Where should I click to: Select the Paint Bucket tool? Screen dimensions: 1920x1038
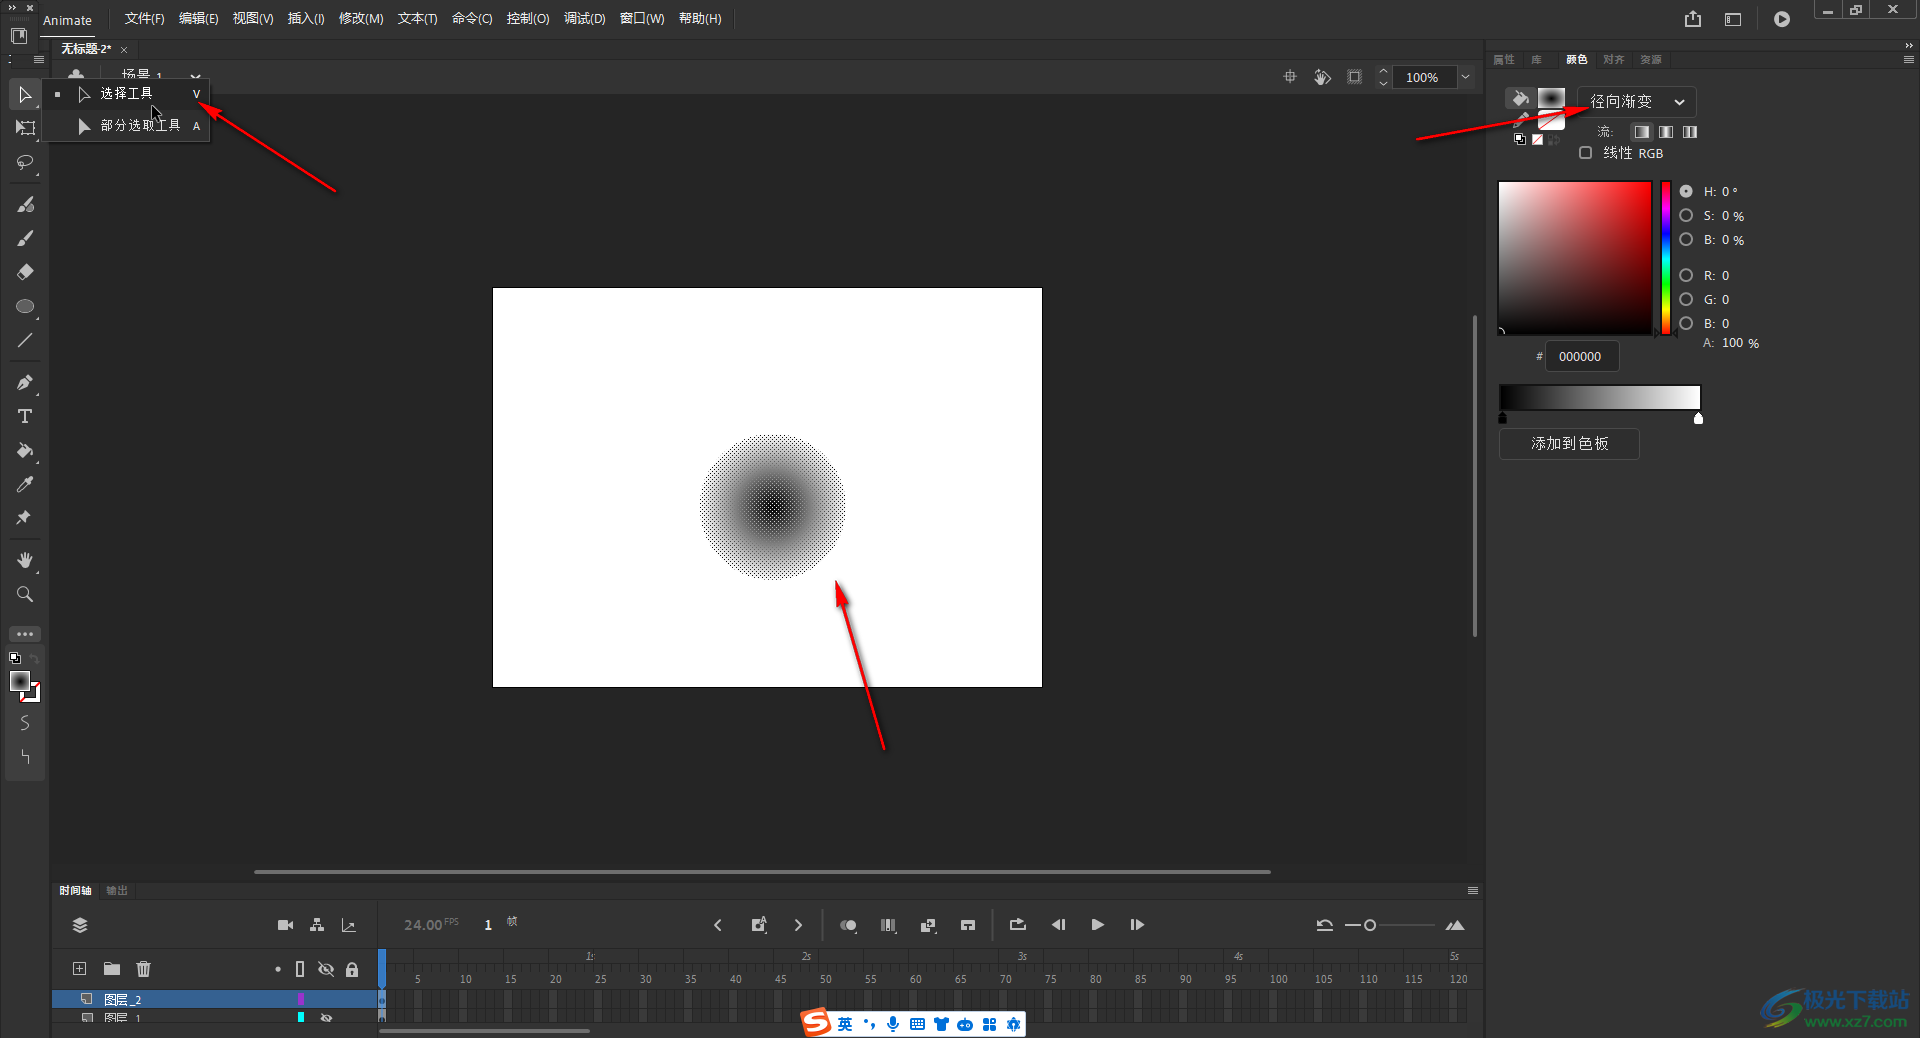point(25,450)
